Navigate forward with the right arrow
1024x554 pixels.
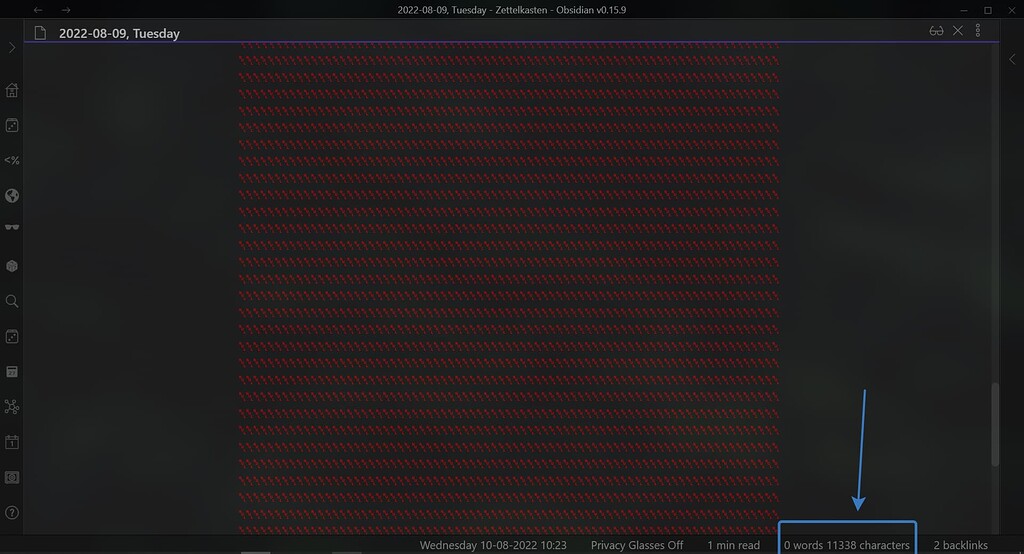[x=66, y=10]
